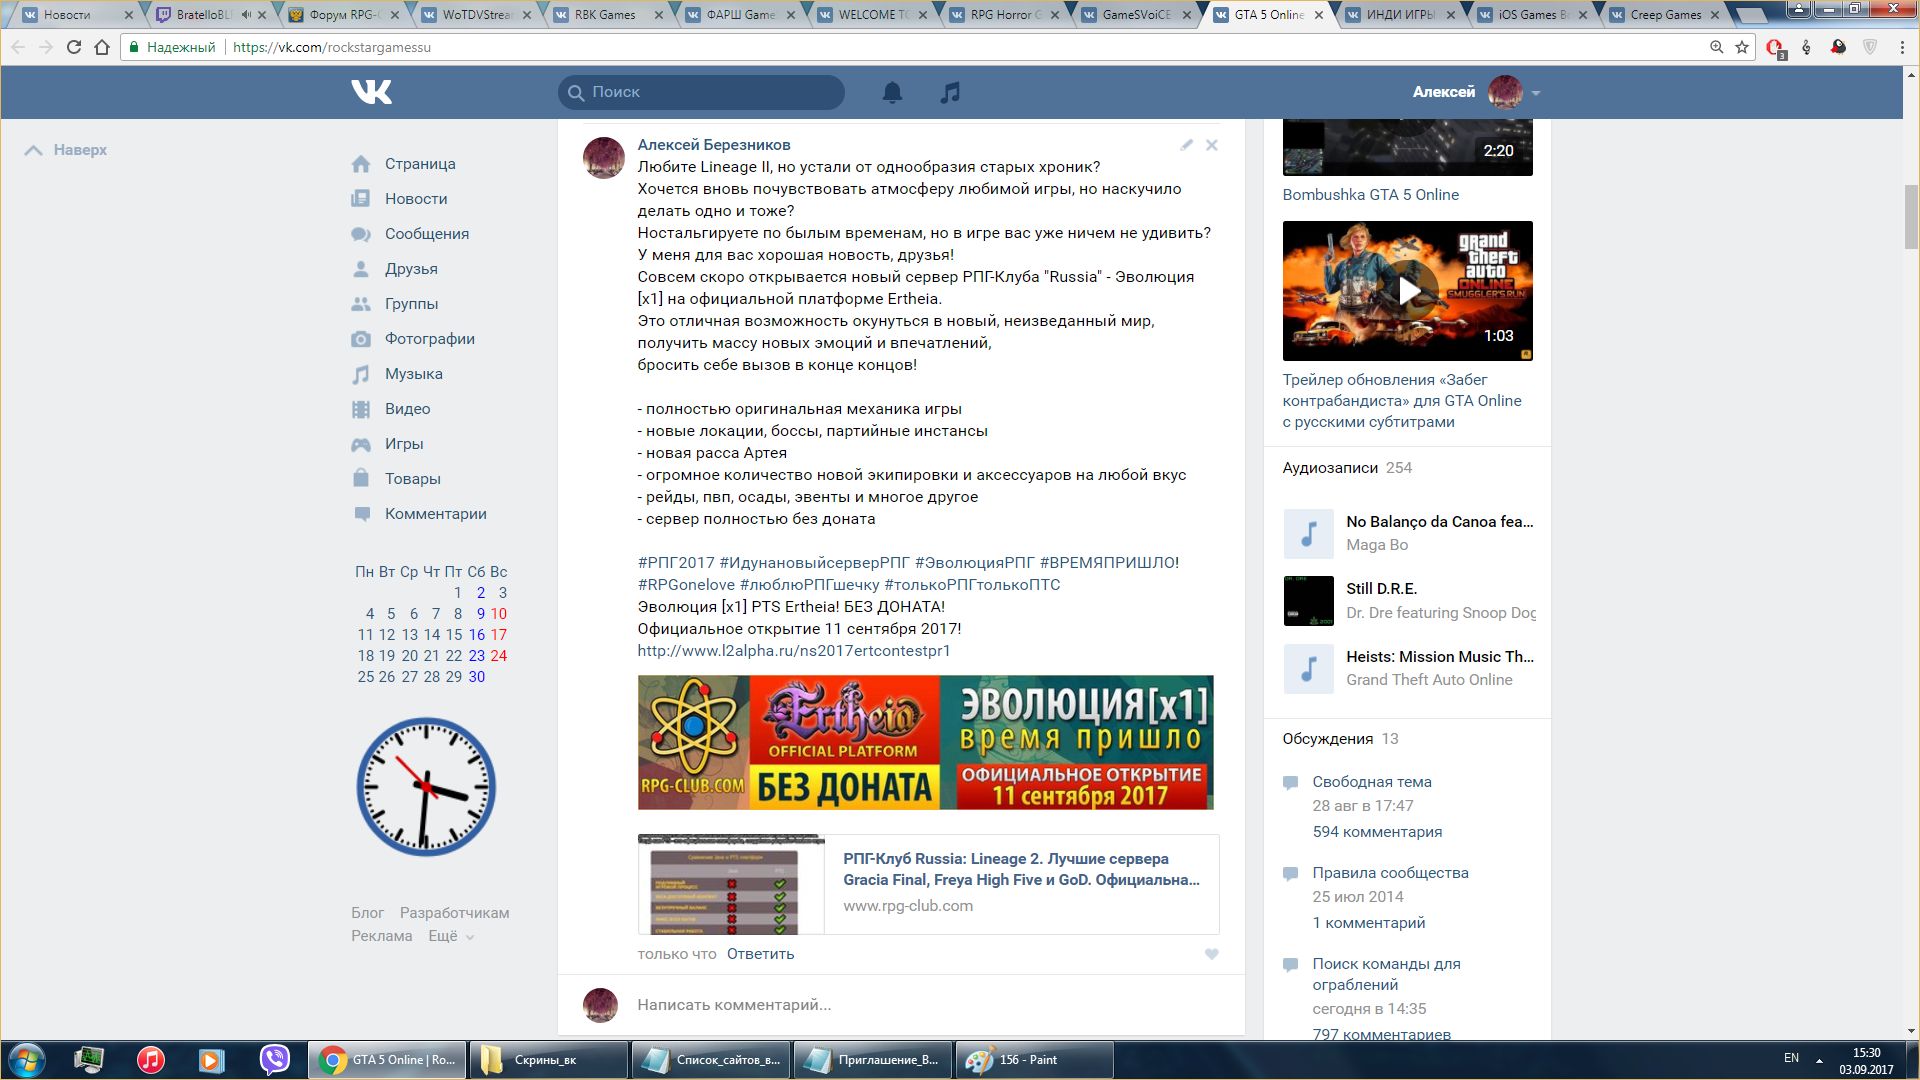1920x1080 pixels.
Task: Open Музыка in the left menu
Action: coord(414,374)
